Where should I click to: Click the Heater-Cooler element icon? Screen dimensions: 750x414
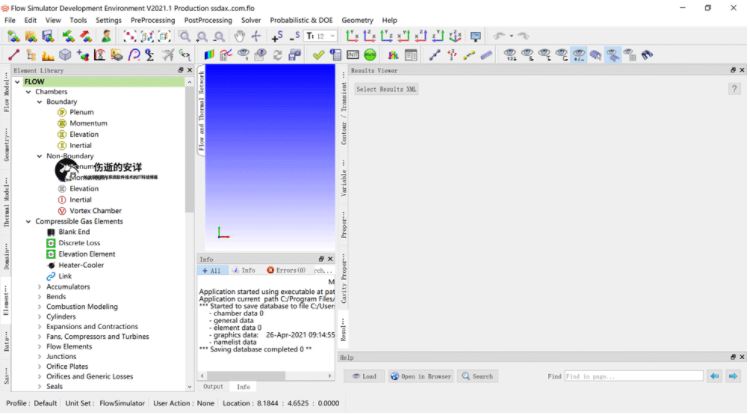51,265
